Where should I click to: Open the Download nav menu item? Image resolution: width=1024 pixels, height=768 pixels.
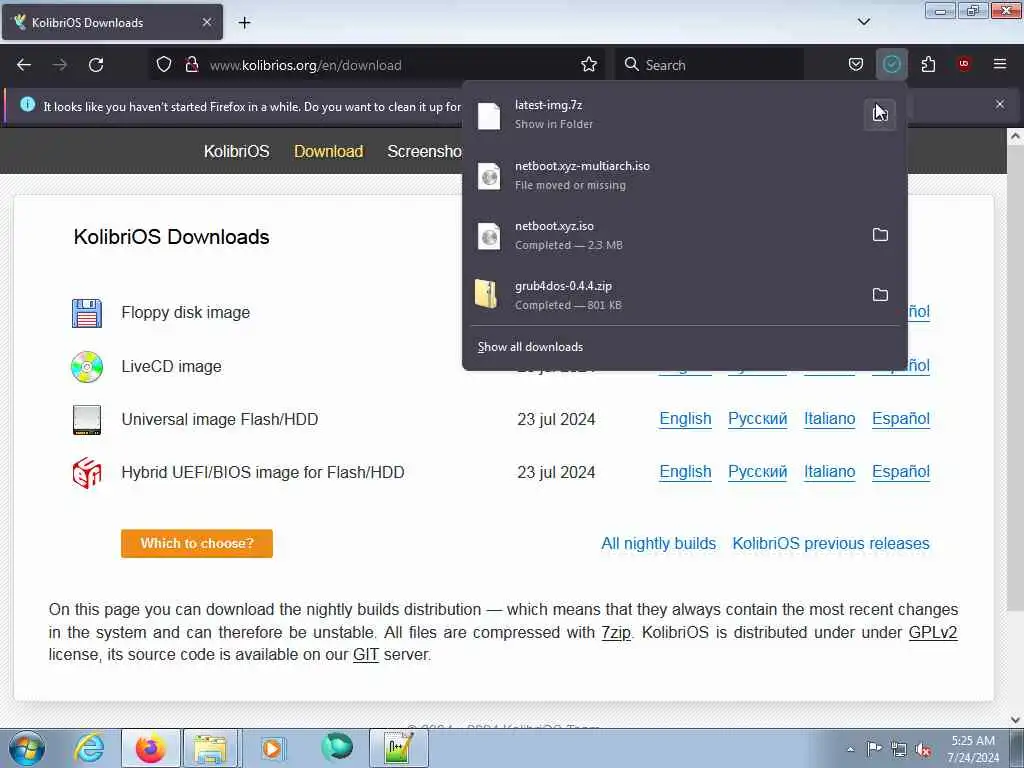[328, 151]
